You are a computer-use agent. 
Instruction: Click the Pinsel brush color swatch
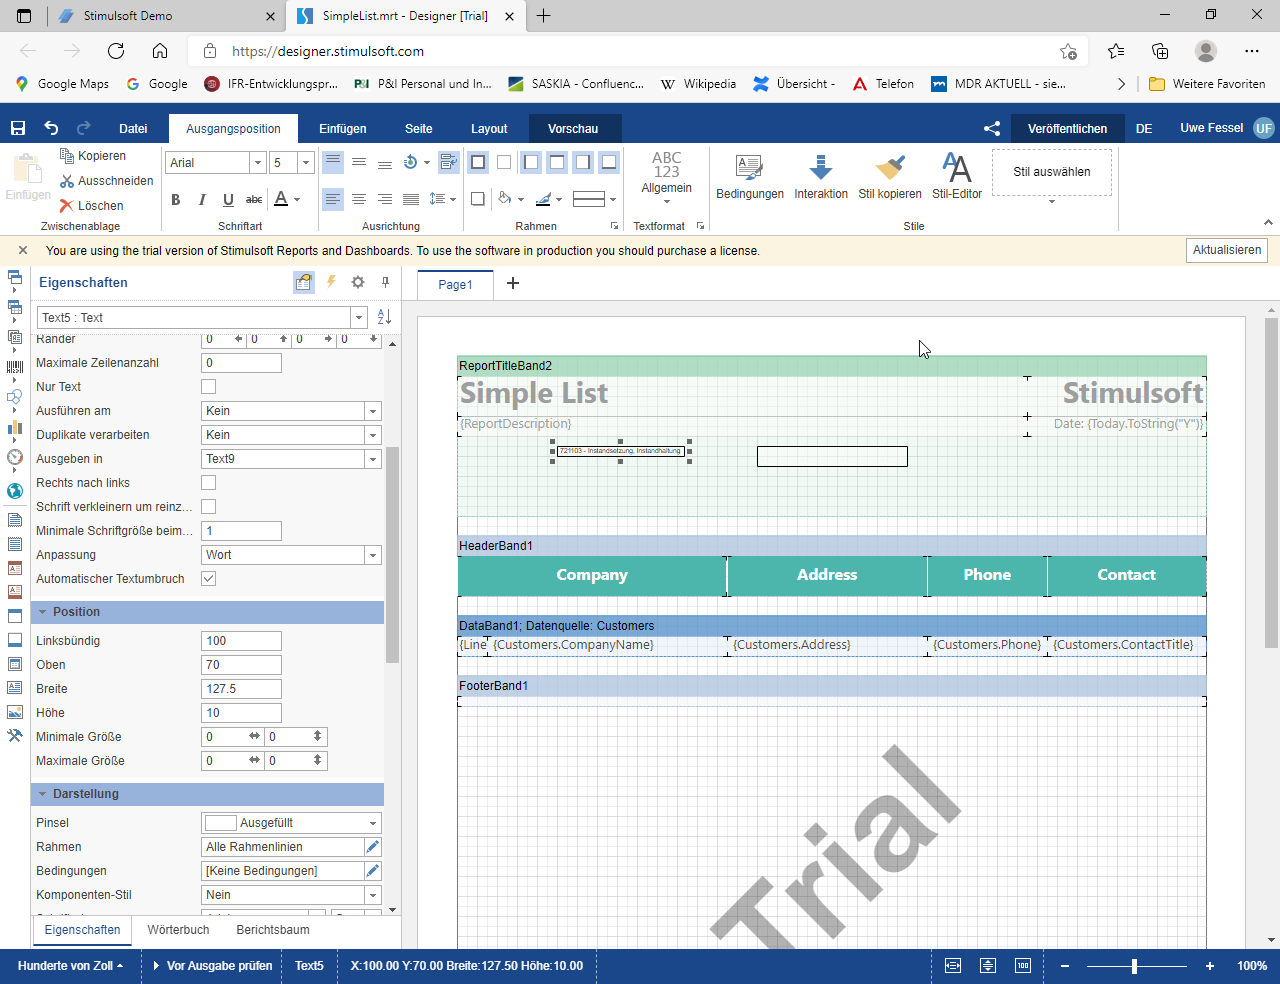click(x=221, y=823)
